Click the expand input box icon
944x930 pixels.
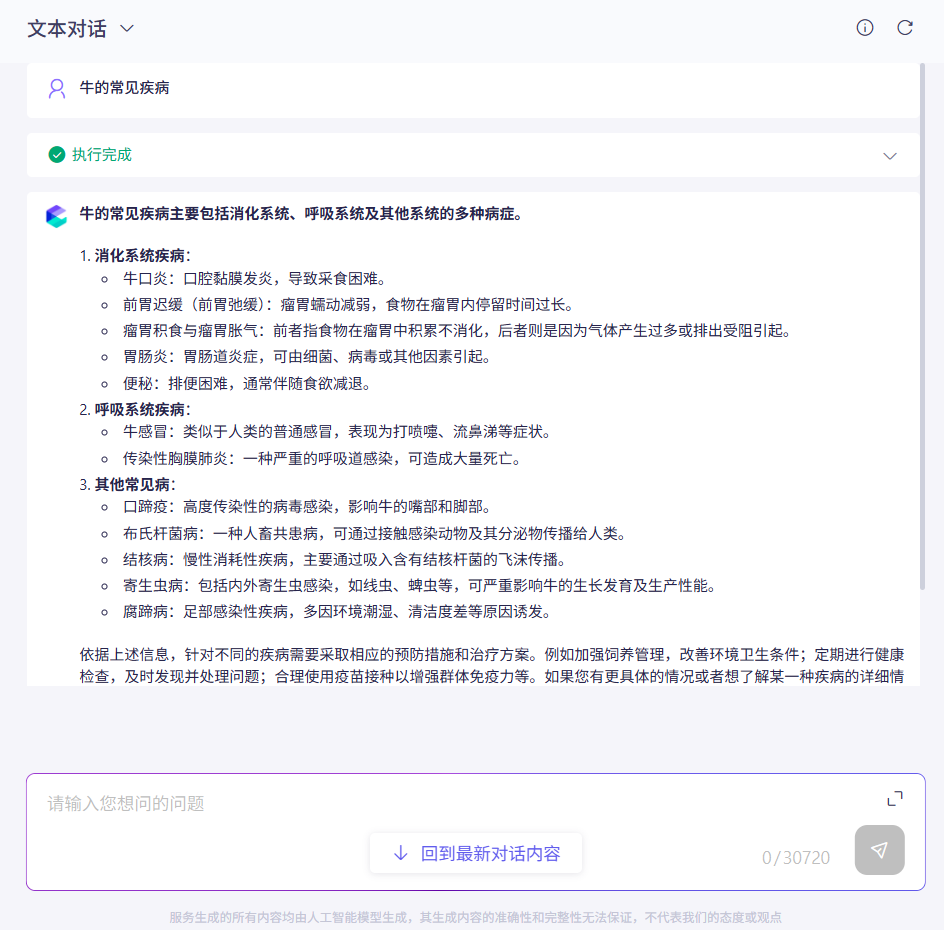[895, 799]
